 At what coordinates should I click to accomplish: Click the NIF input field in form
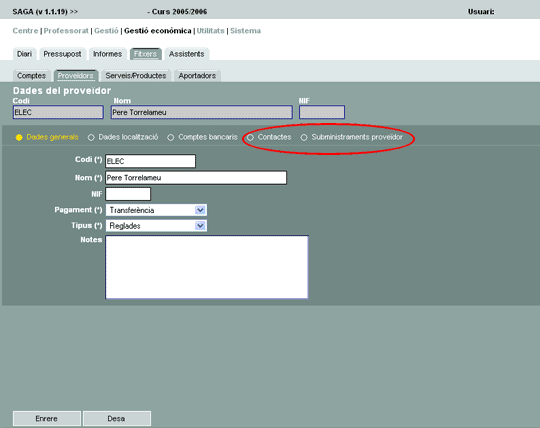pyautogui.click(x=128, y=194)
